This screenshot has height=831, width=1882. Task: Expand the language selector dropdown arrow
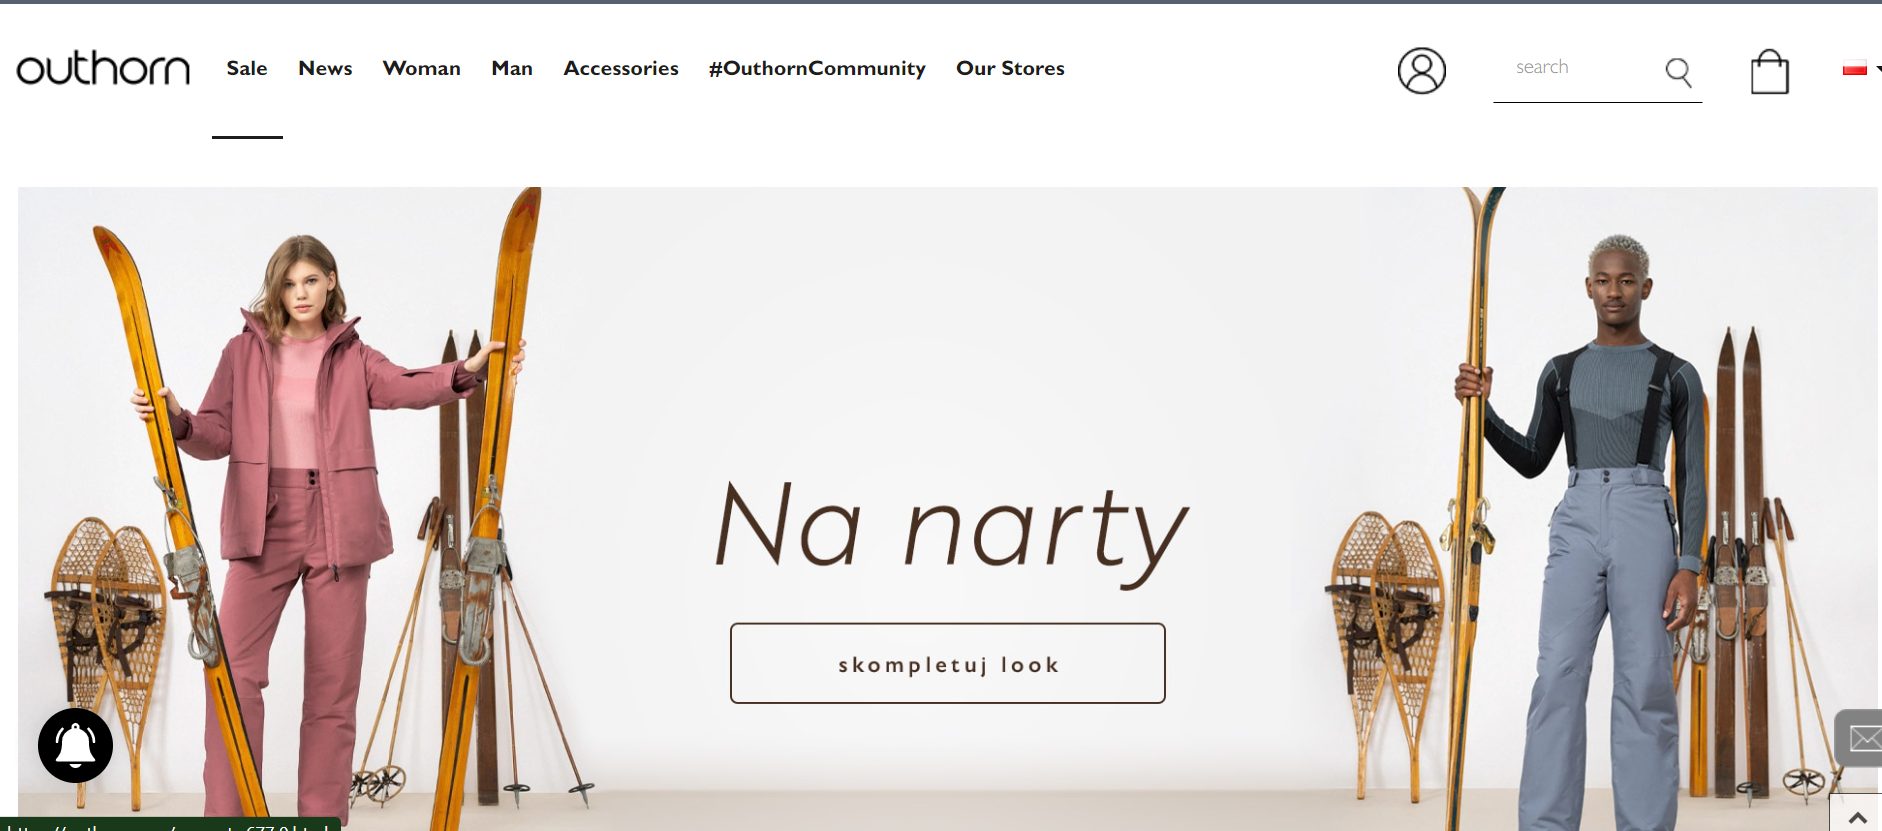(x=1878, y=68)
